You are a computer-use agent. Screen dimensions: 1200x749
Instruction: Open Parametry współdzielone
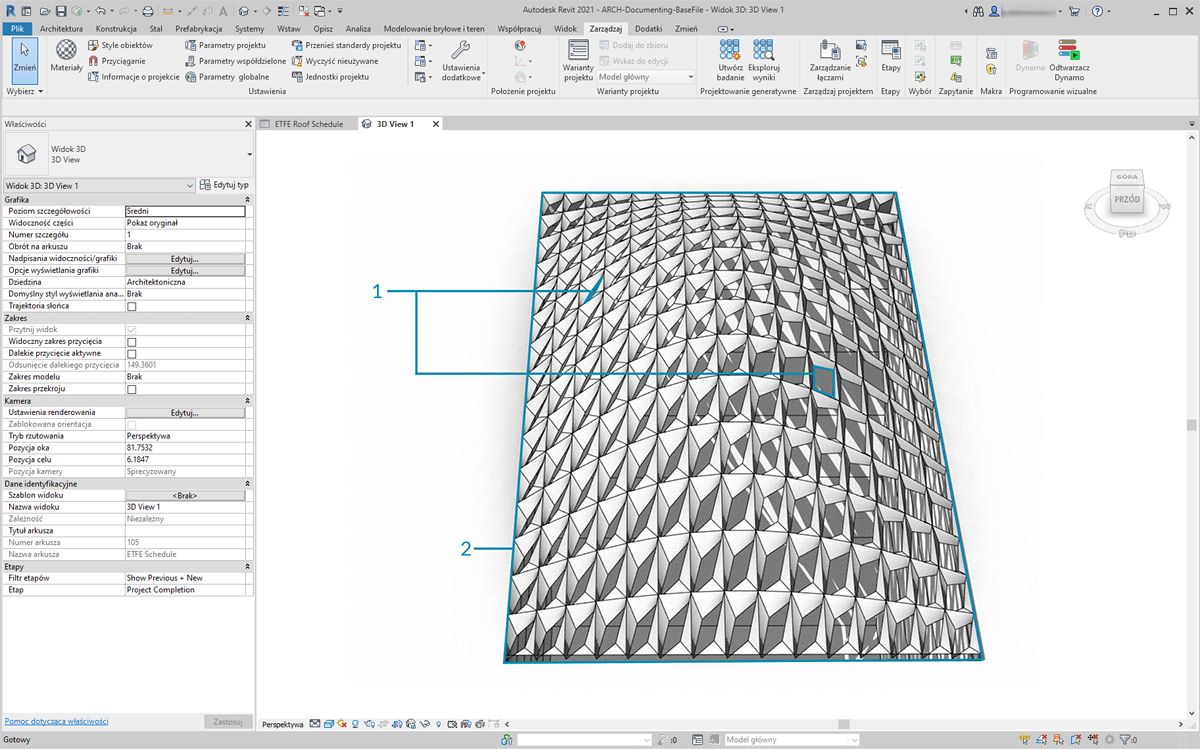(x=235, y=61)
